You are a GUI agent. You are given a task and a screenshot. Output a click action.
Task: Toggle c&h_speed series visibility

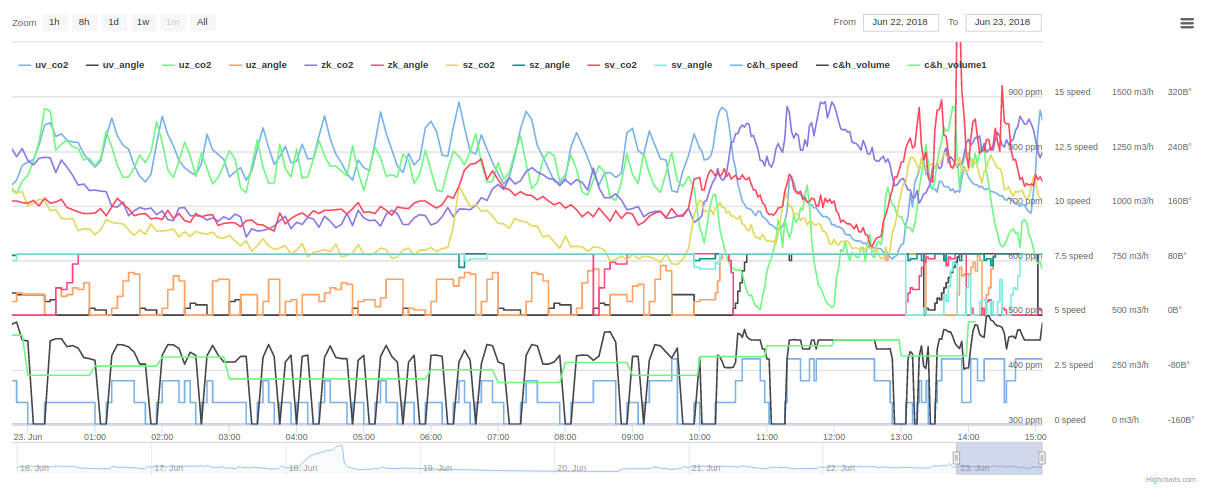770,65
